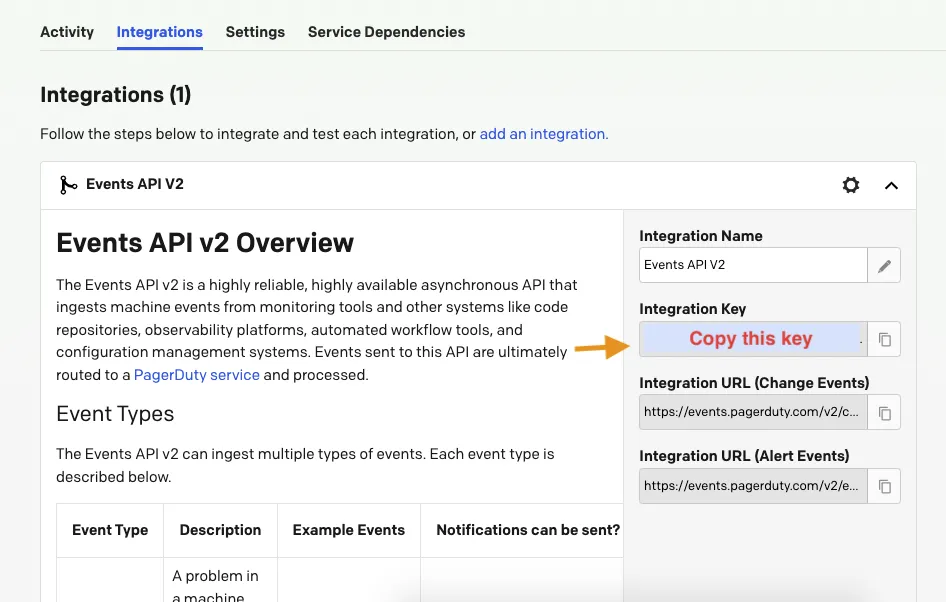Image resolution: width=946 pixels, height=602 pixels.
Task: Follow the add an integration link
Action: click(x=544, y=134)
